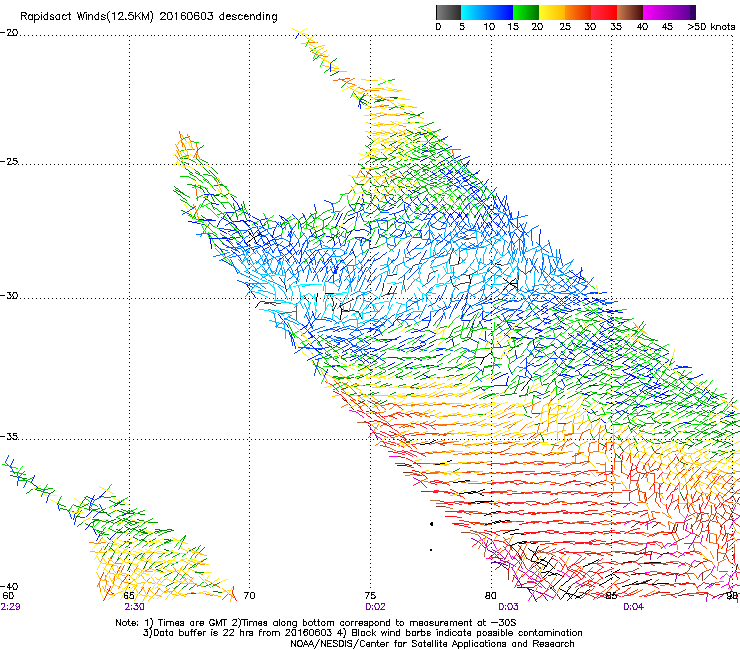Click the legend scale label 0
The height and width of the screenshot is (650, 740).
[438, 27]
